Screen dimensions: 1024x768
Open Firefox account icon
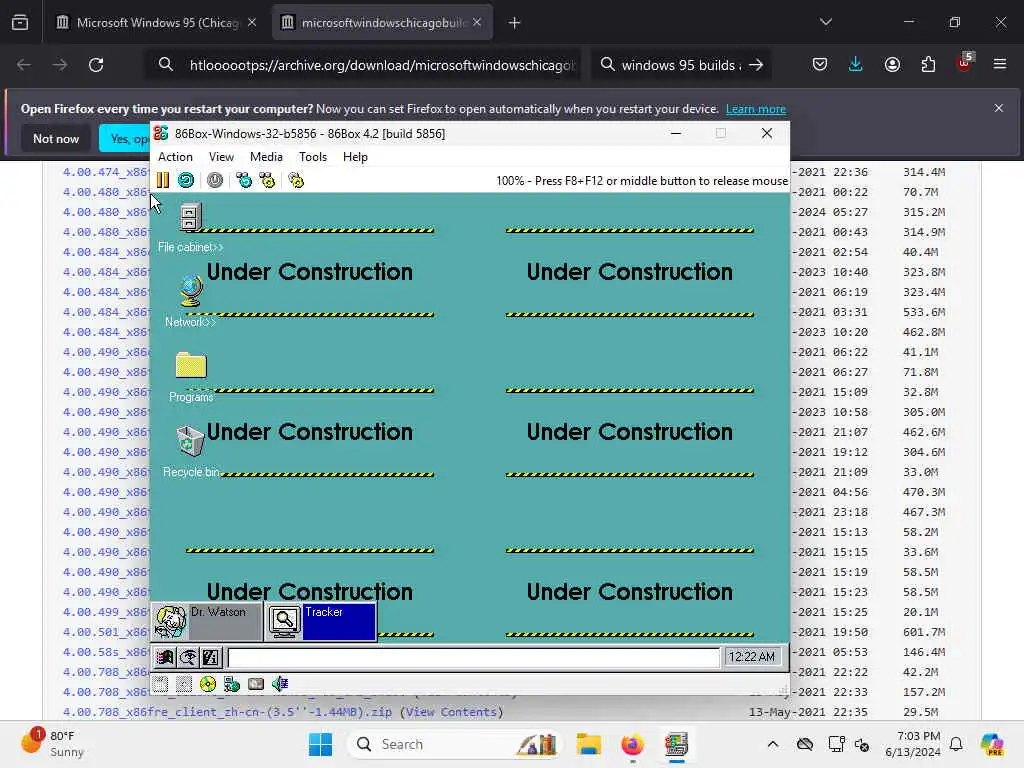click(x=892, y=64)
